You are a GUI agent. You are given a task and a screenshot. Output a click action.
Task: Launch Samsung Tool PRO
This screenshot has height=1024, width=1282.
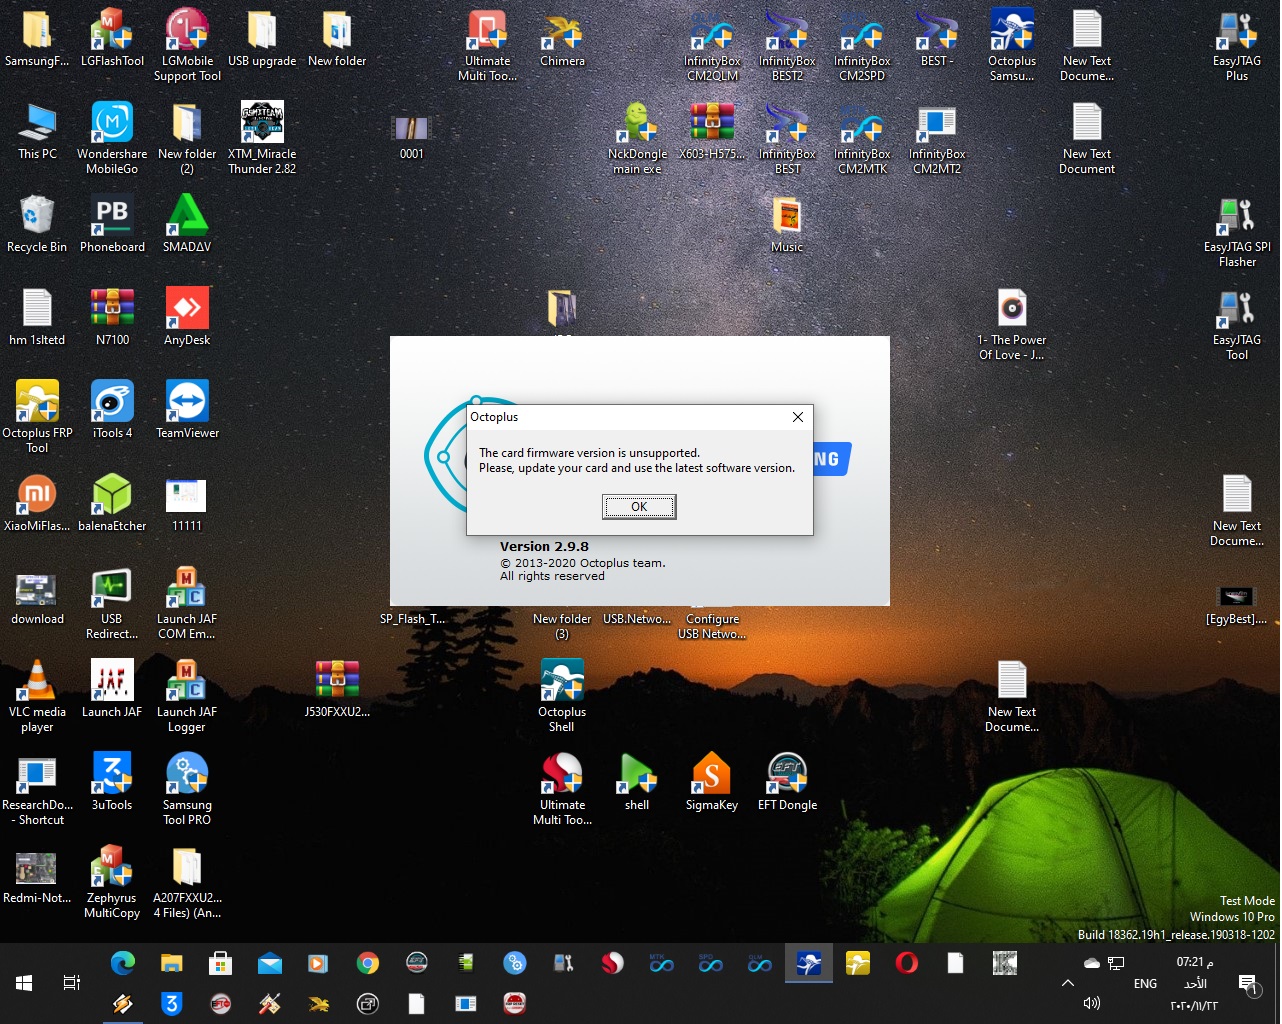(187, 790)
